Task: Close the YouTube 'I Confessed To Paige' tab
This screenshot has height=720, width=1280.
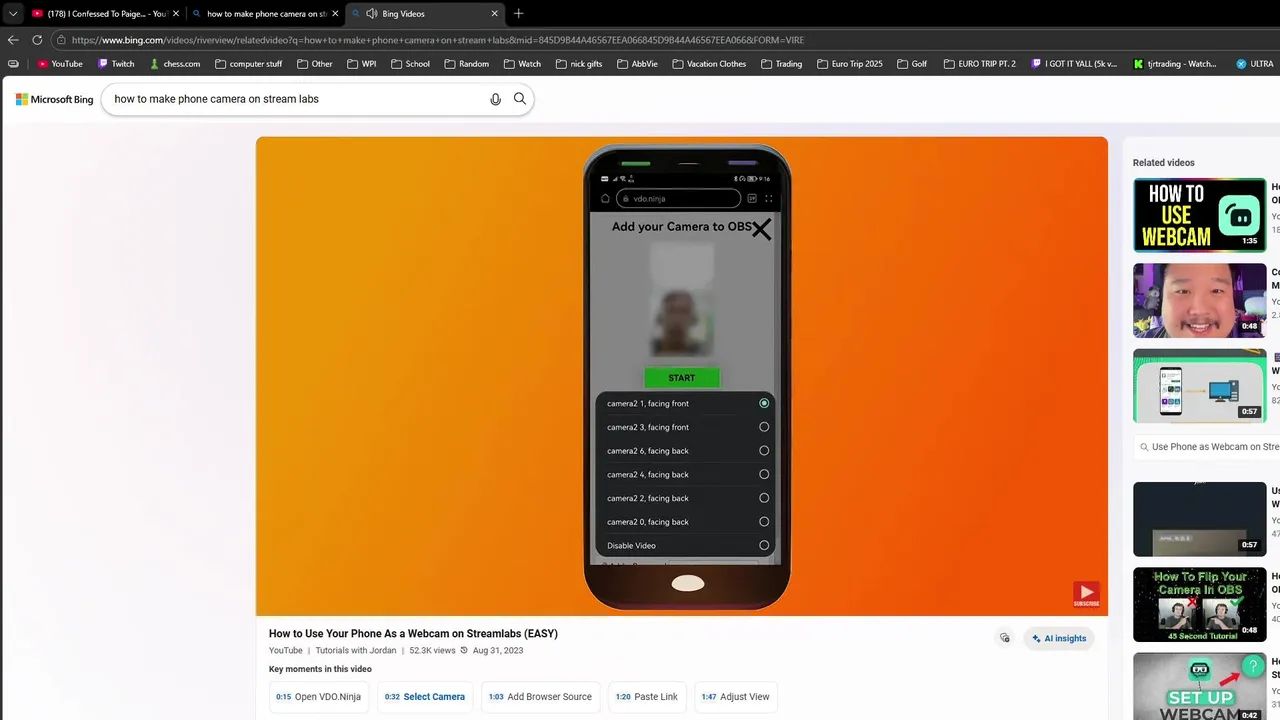Action: (x=176, y=14)
